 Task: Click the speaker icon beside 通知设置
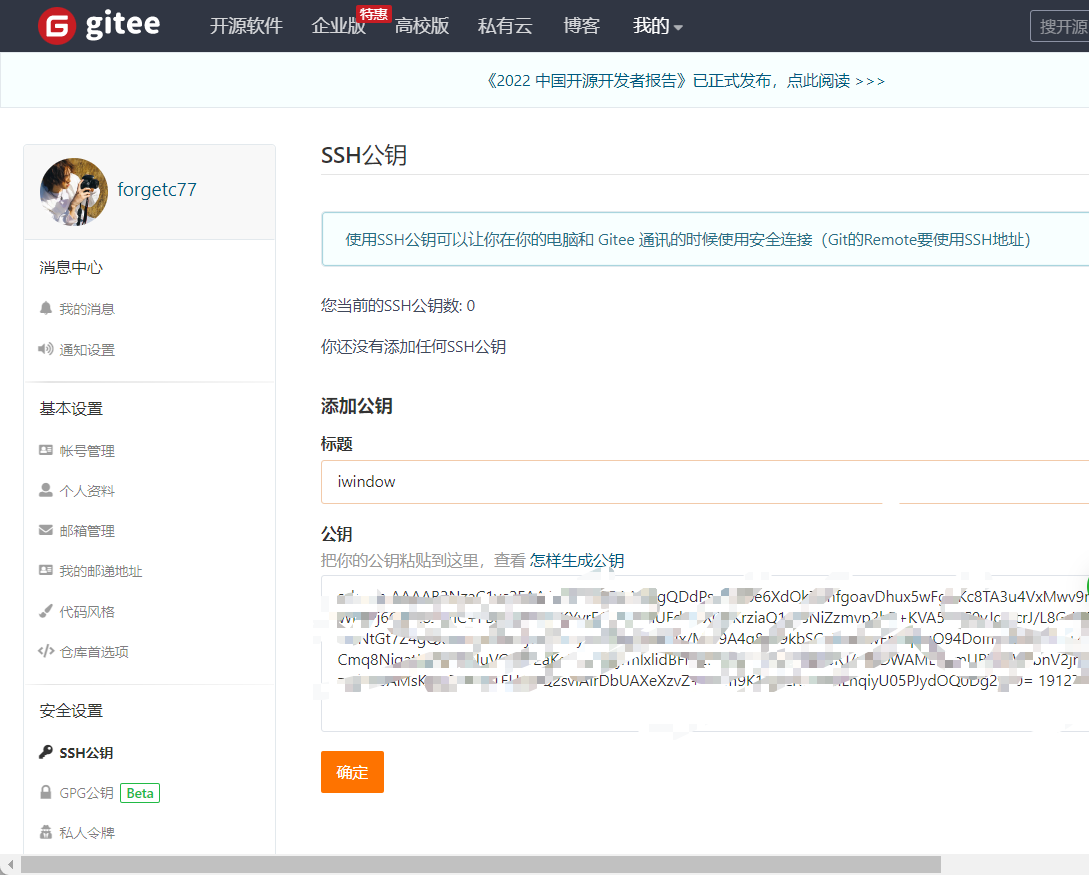point(46,349)
